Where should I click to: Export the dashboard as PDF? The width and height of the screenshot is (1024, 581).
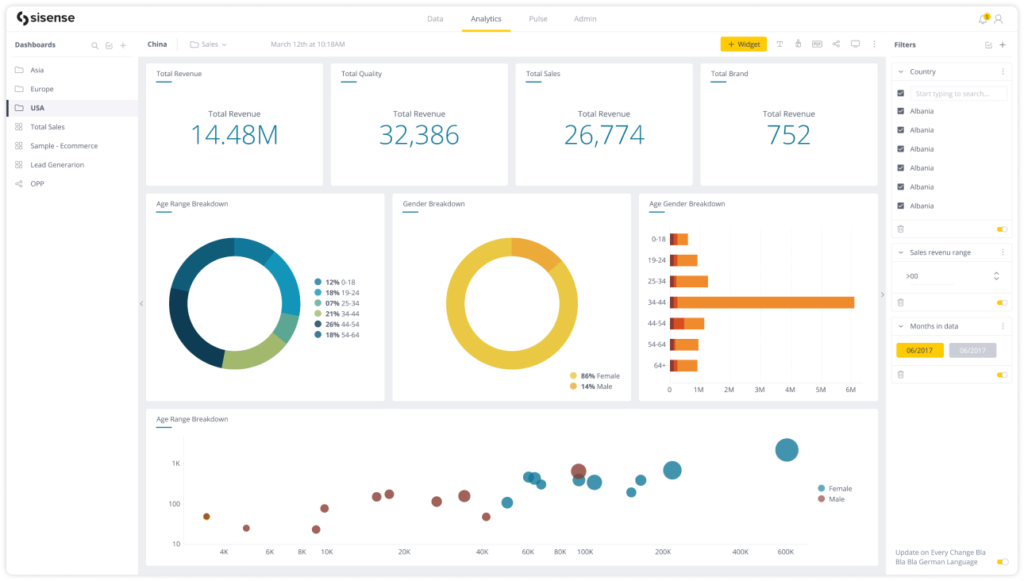[816, 44]
